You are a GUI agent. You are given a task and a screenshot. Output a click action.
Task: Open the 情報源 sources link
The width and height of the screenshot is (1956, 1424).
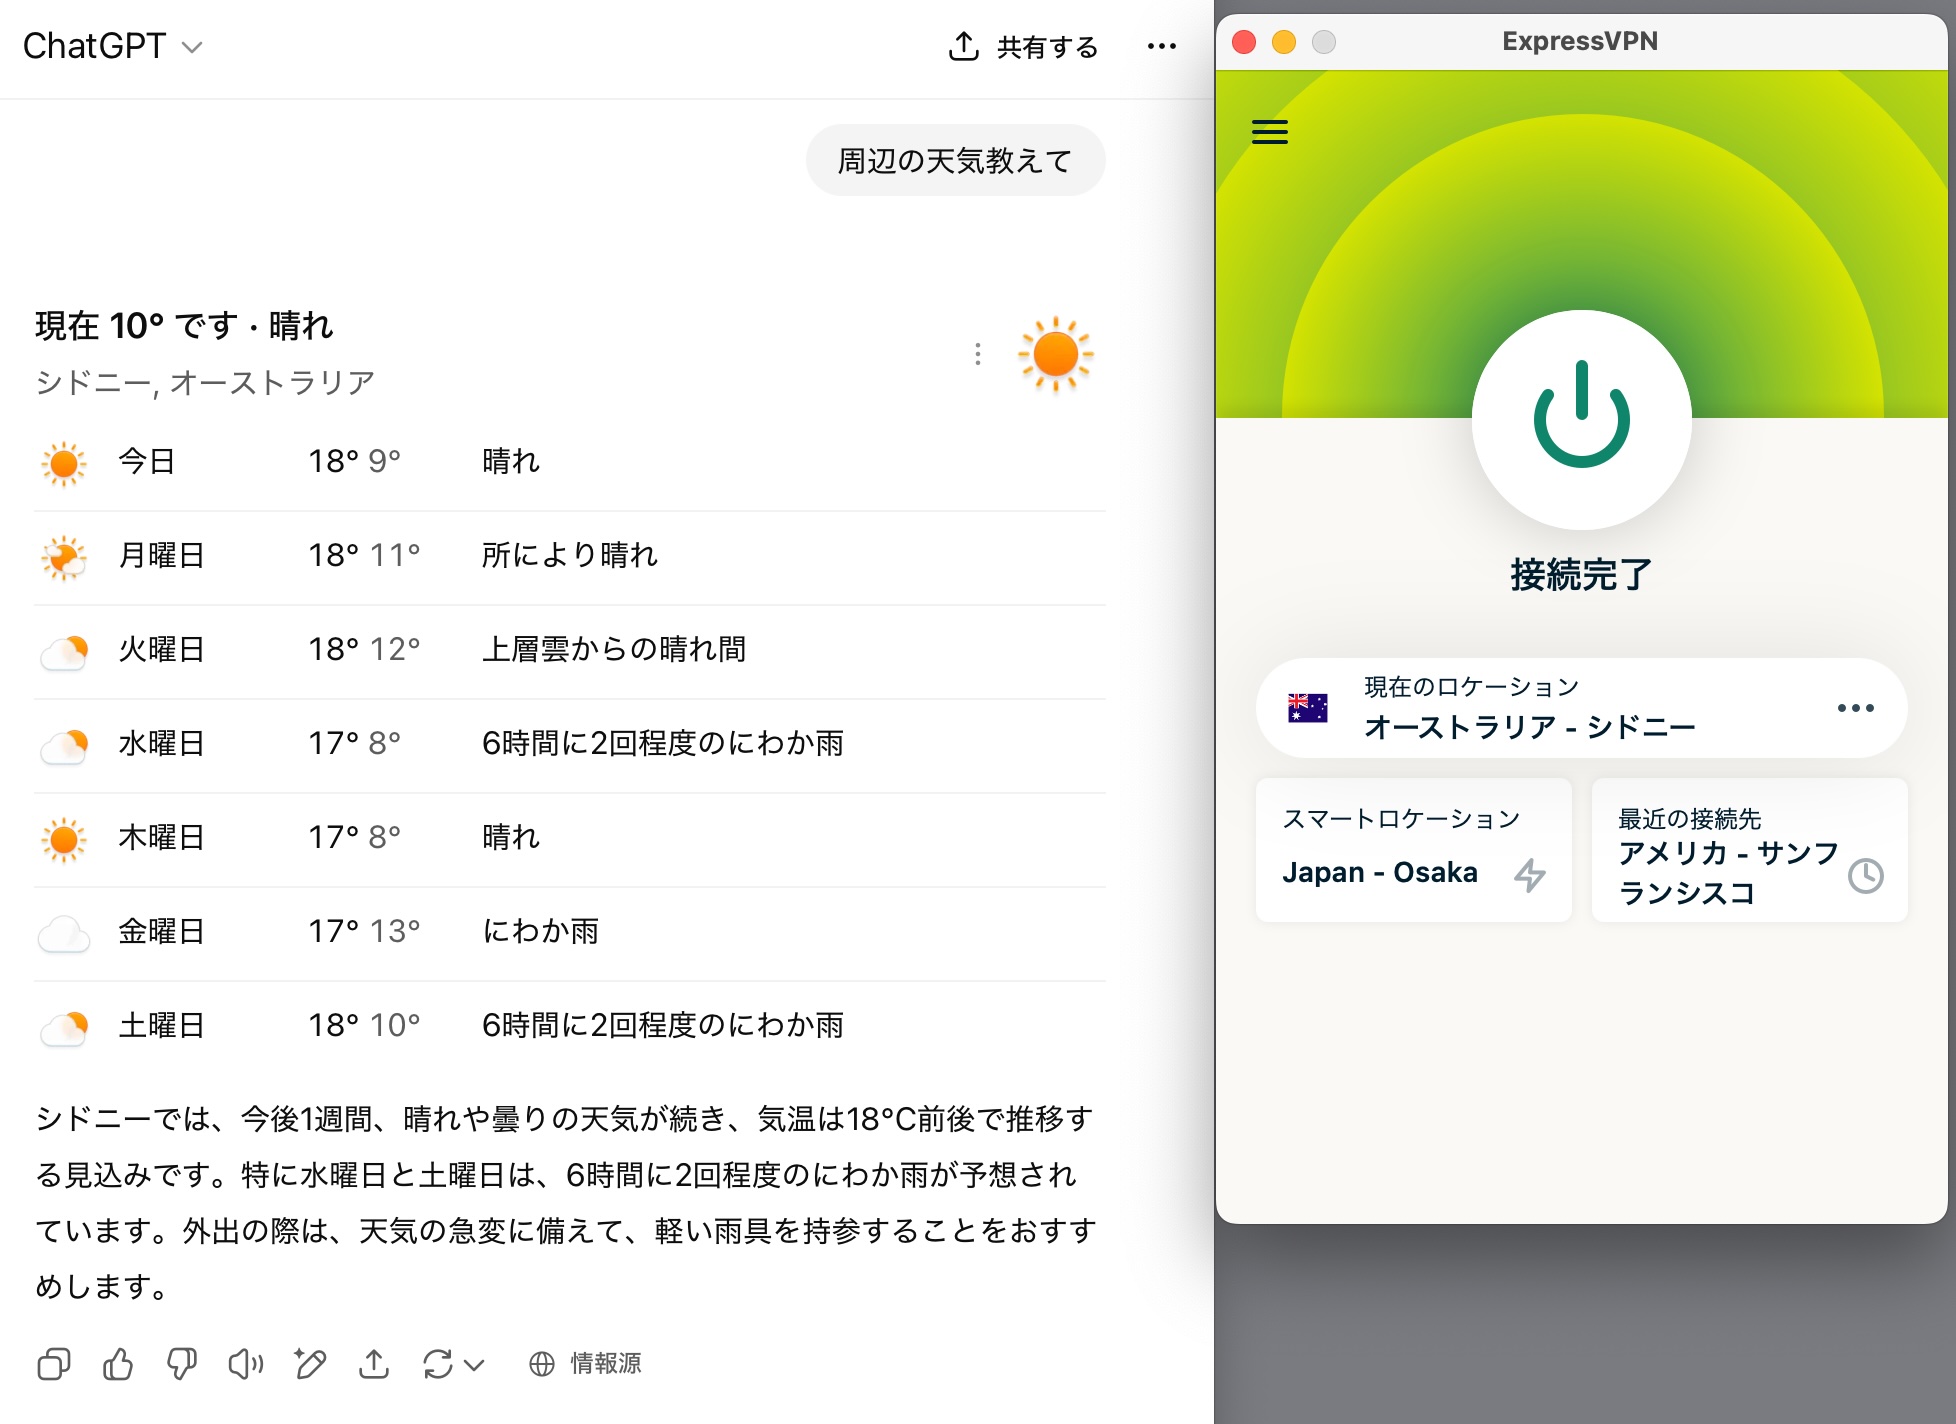[585, 1364]
